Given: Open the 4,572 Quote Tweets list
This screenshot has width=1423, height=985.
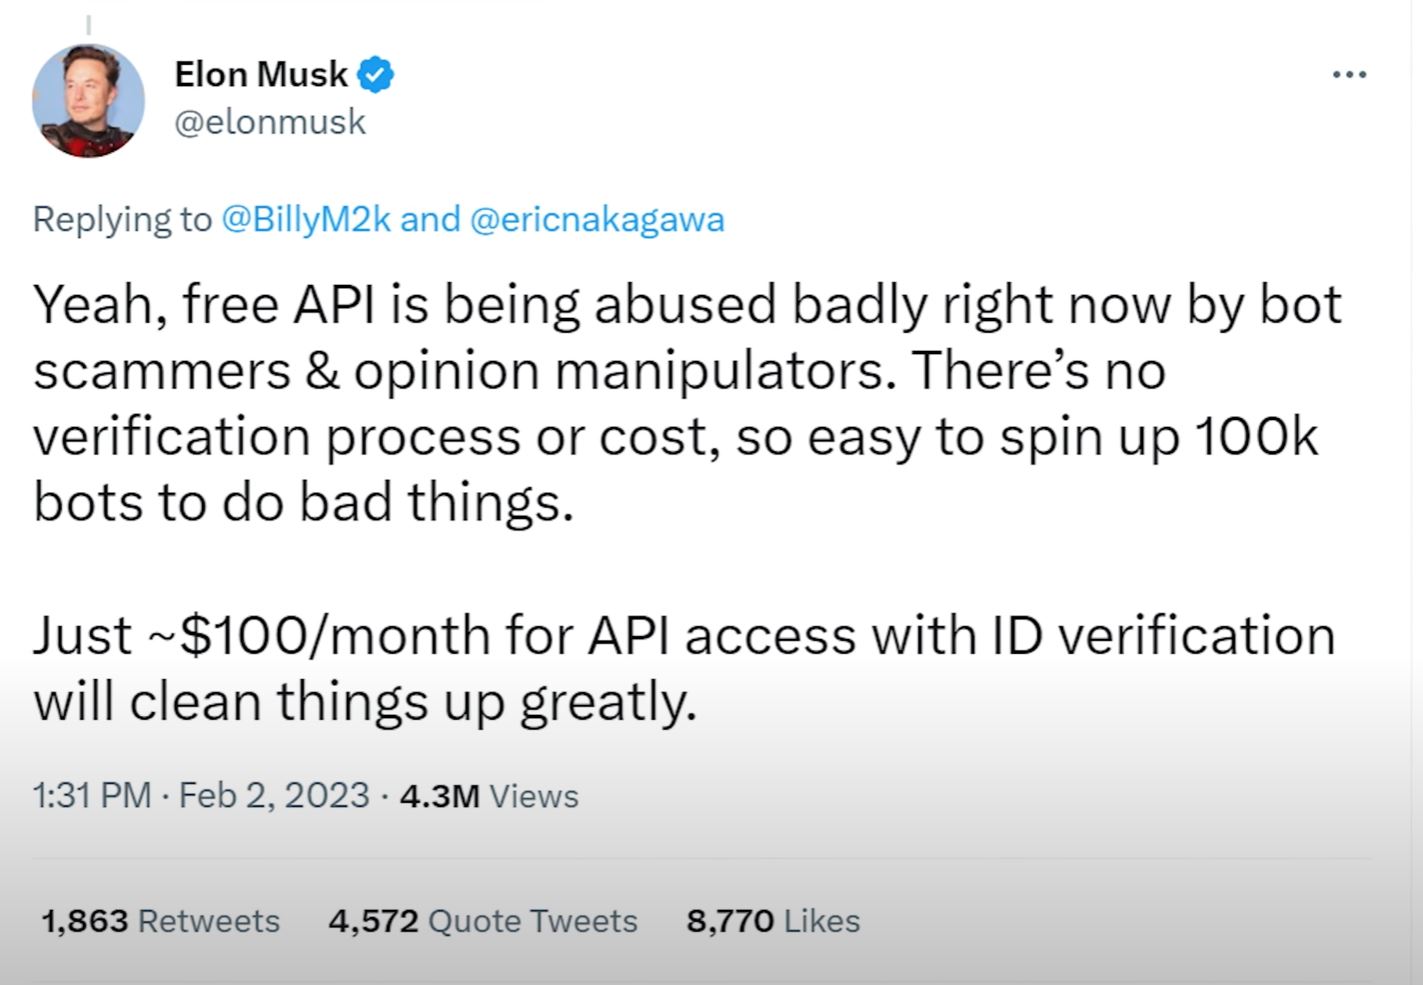Looking at the screenshot, I should [x=483, y=921].
